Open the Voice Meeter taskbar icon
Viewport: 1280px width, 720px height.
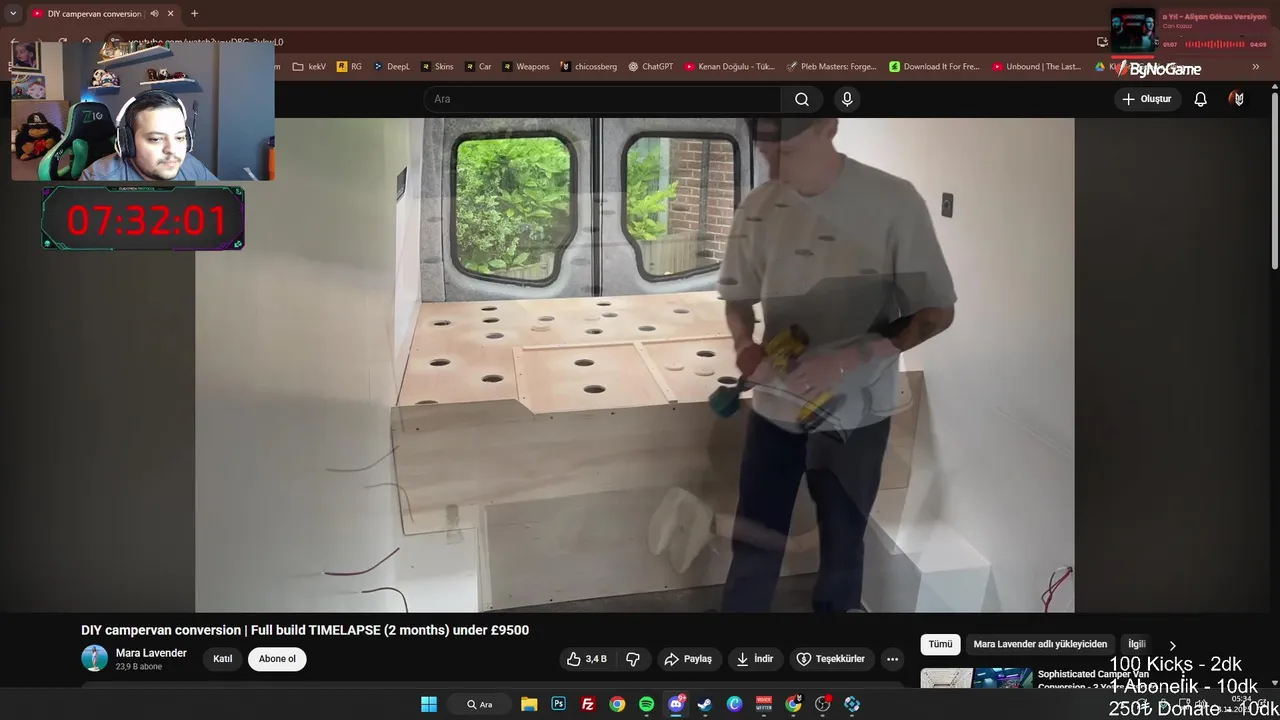[x=764, y=704]
